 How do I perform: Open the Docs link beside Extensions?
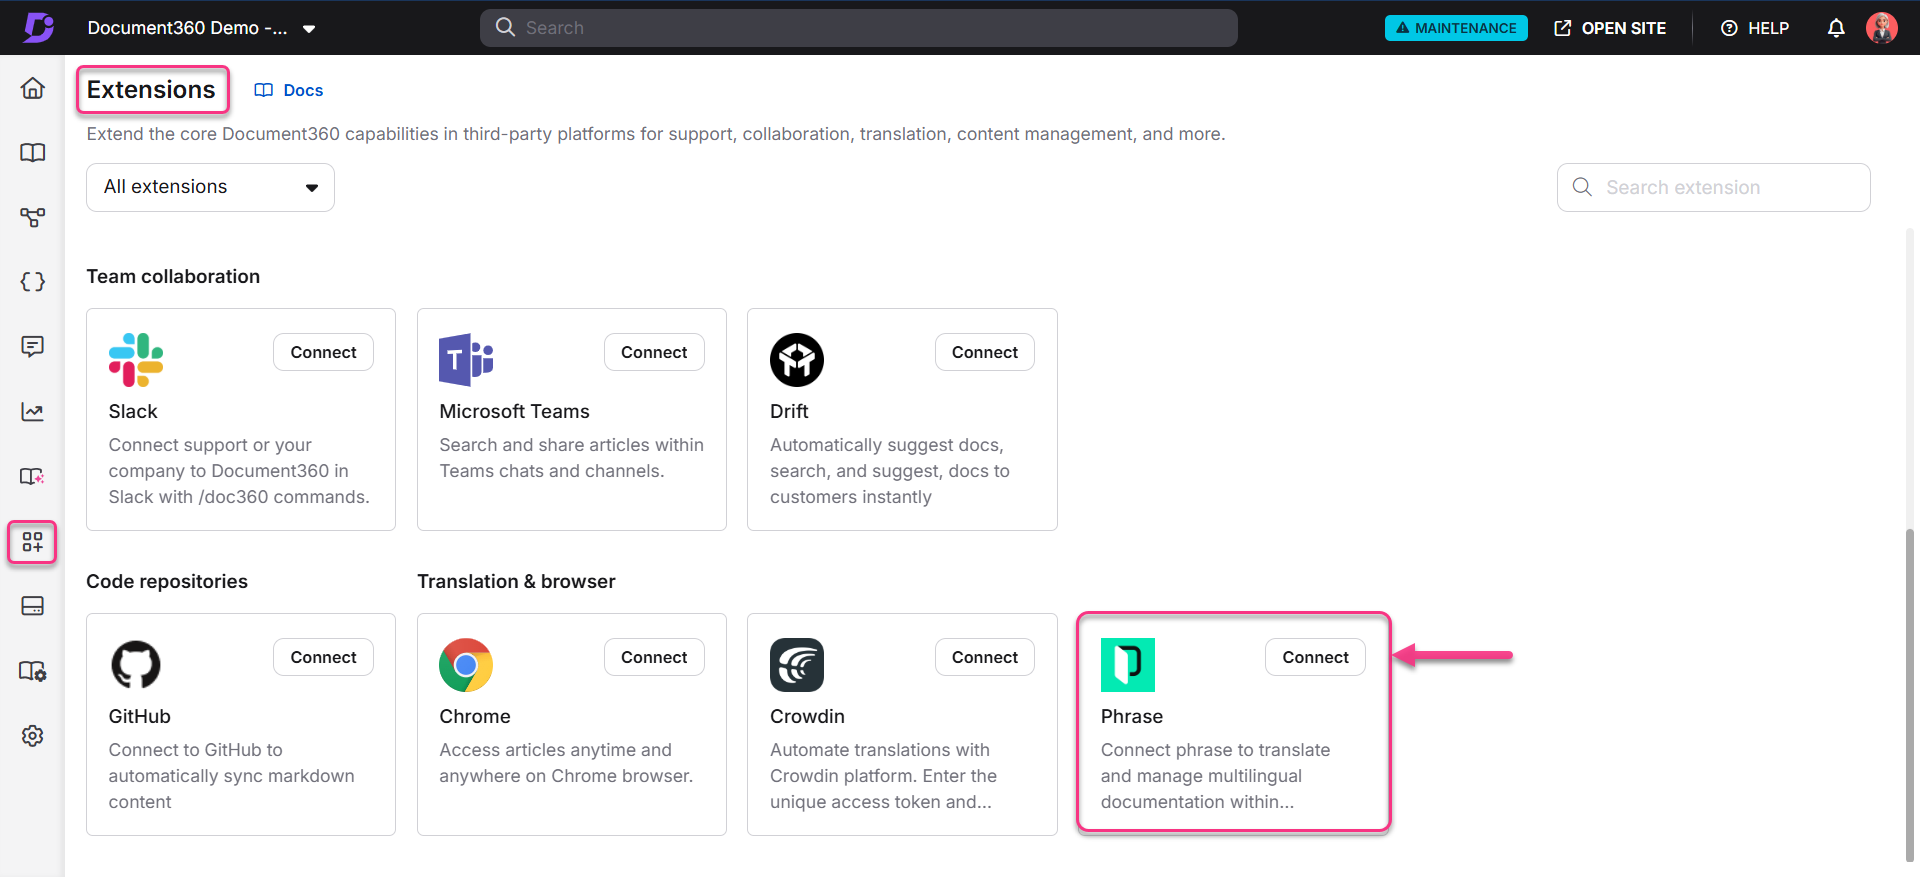point(290,90)
